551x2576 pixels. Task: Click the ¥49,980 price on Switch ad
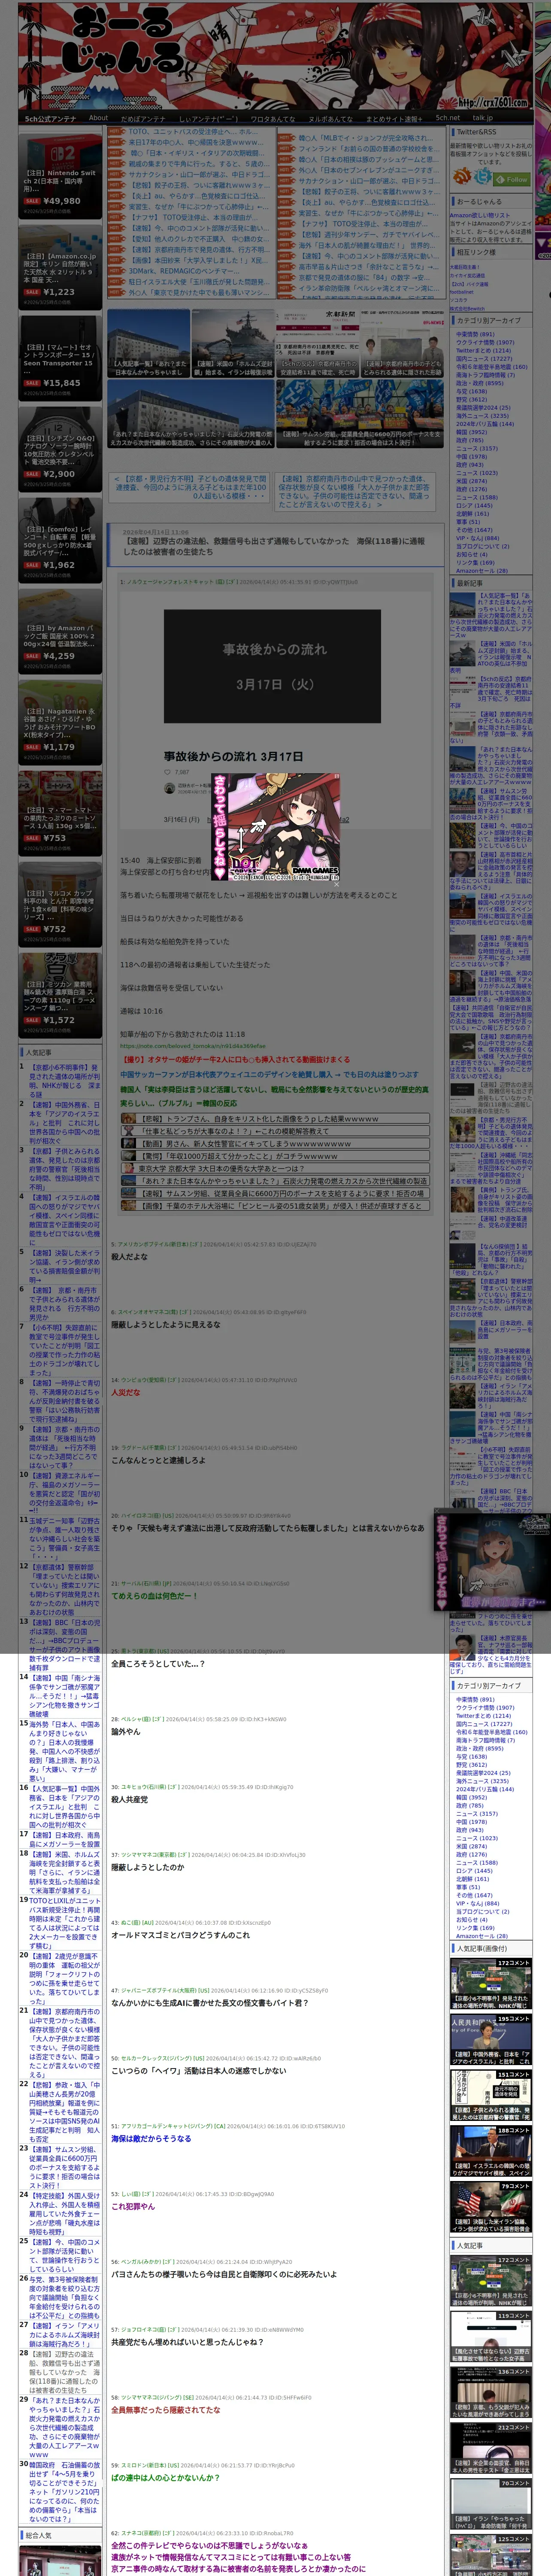click(61, 201)
